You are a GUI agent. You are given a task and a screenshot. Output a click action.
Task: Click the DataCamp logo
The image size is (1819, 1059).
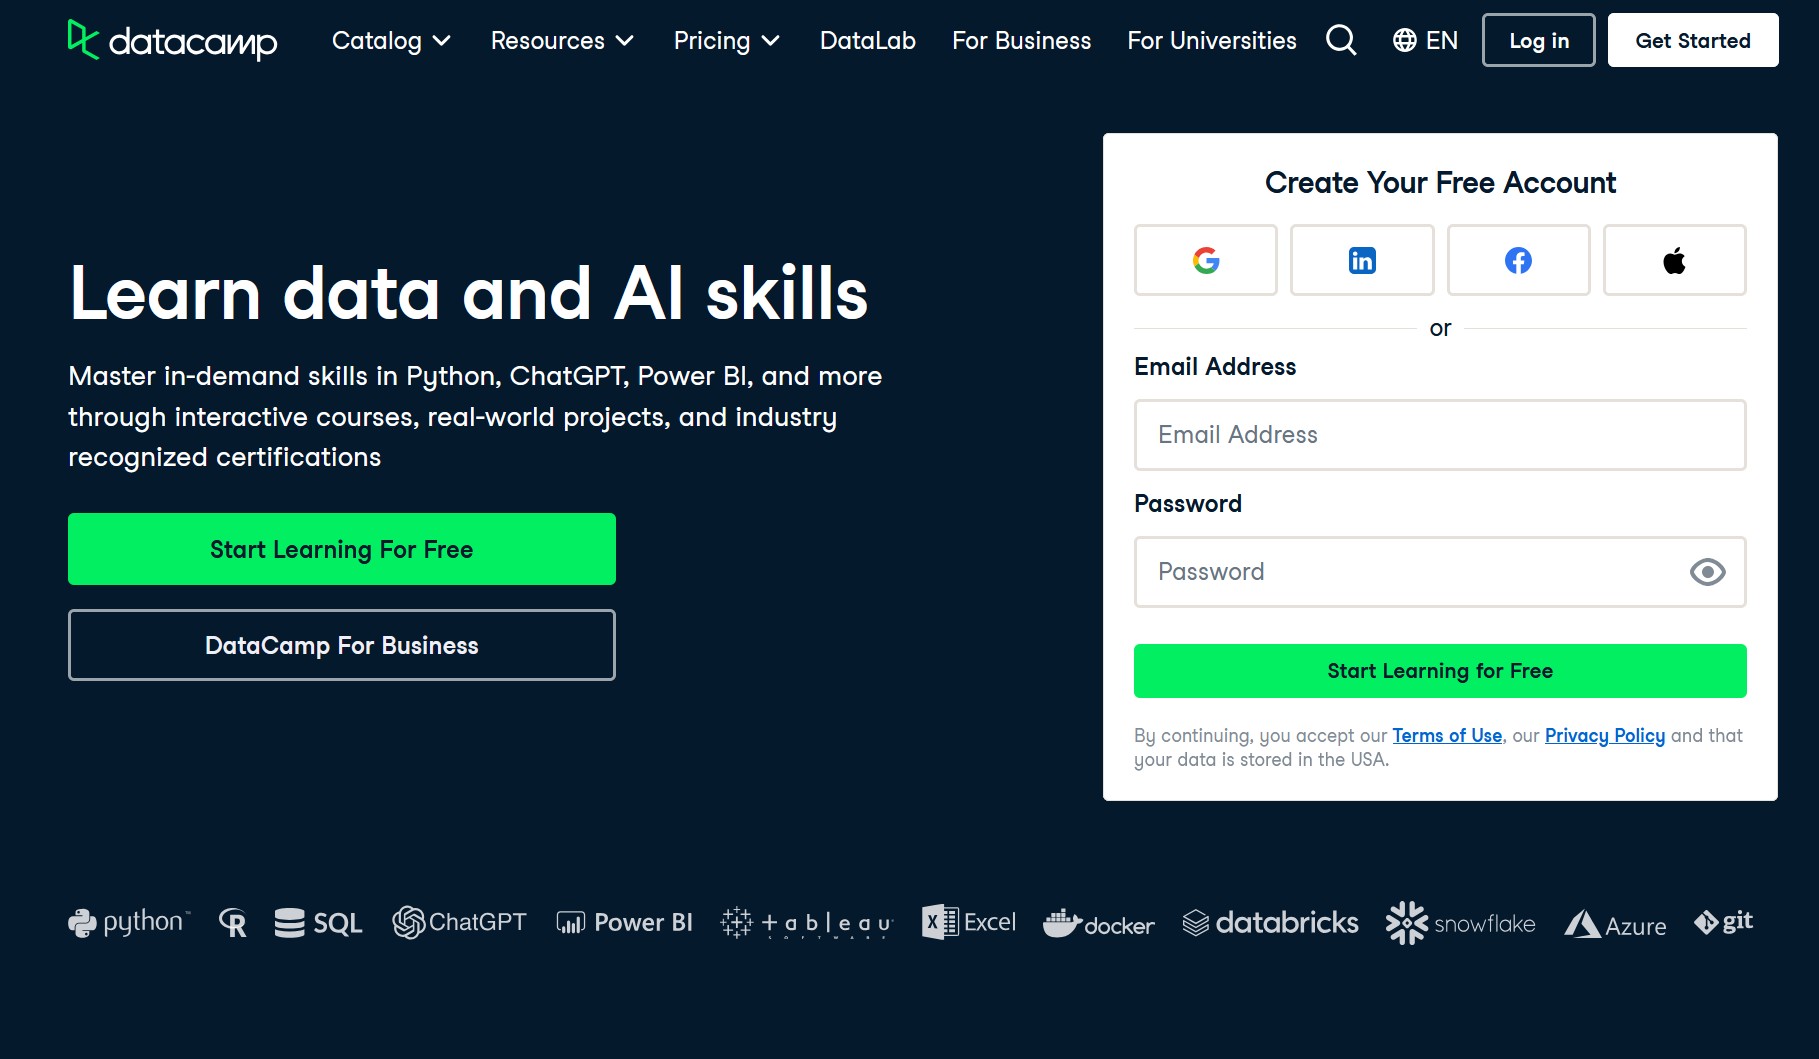(x=172, y=40)
